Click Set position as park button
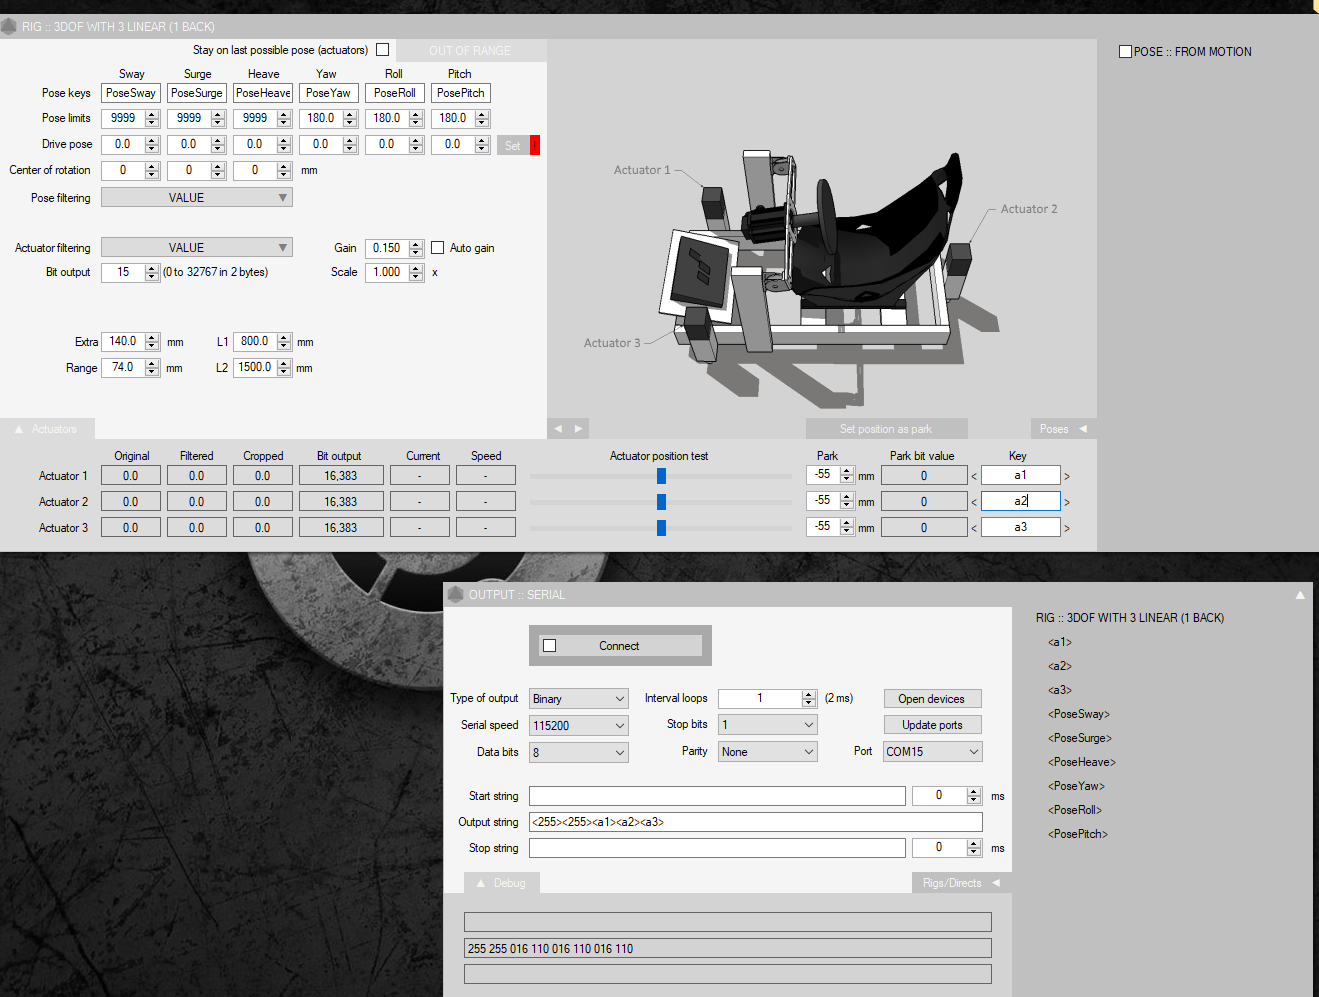Viewport: 1319px width, 997px height. (x=886, y=429)
